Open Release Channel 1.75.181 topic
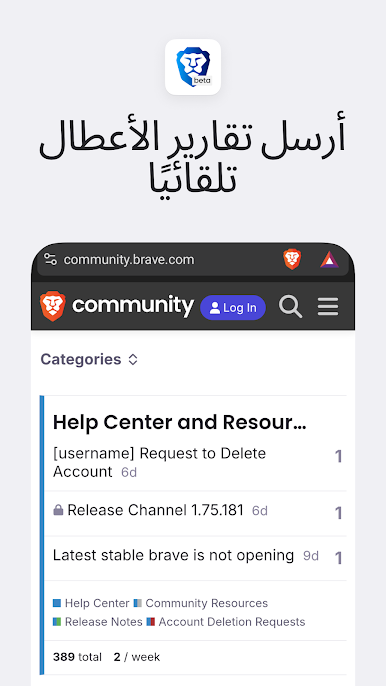This screenshot has width=386, height=686. [155, 510]
